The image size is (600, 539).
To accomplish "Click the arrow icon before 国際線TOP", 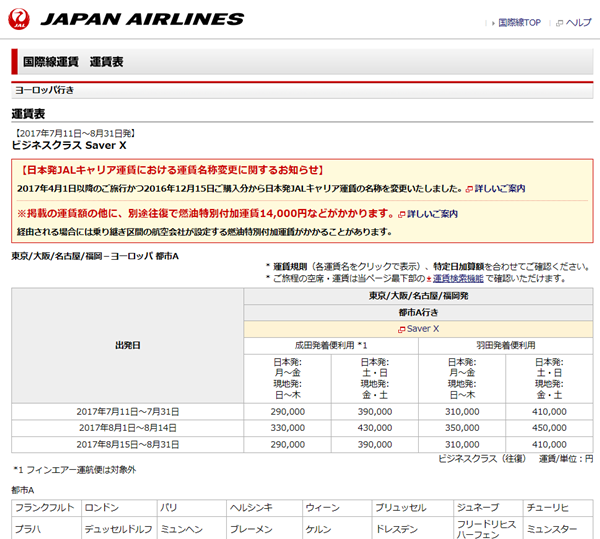I will [x=493, y=23].
